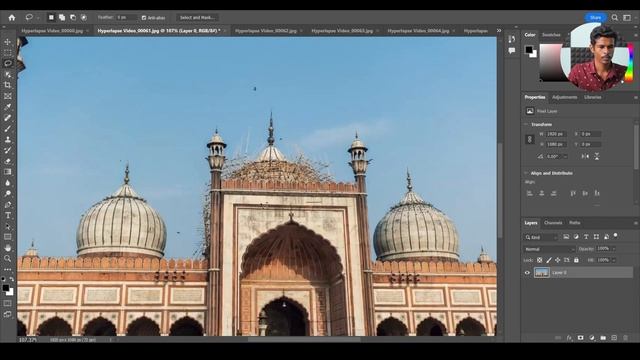
Task: Select the Lasso tool in the toolbar
Action: point(8,63)
